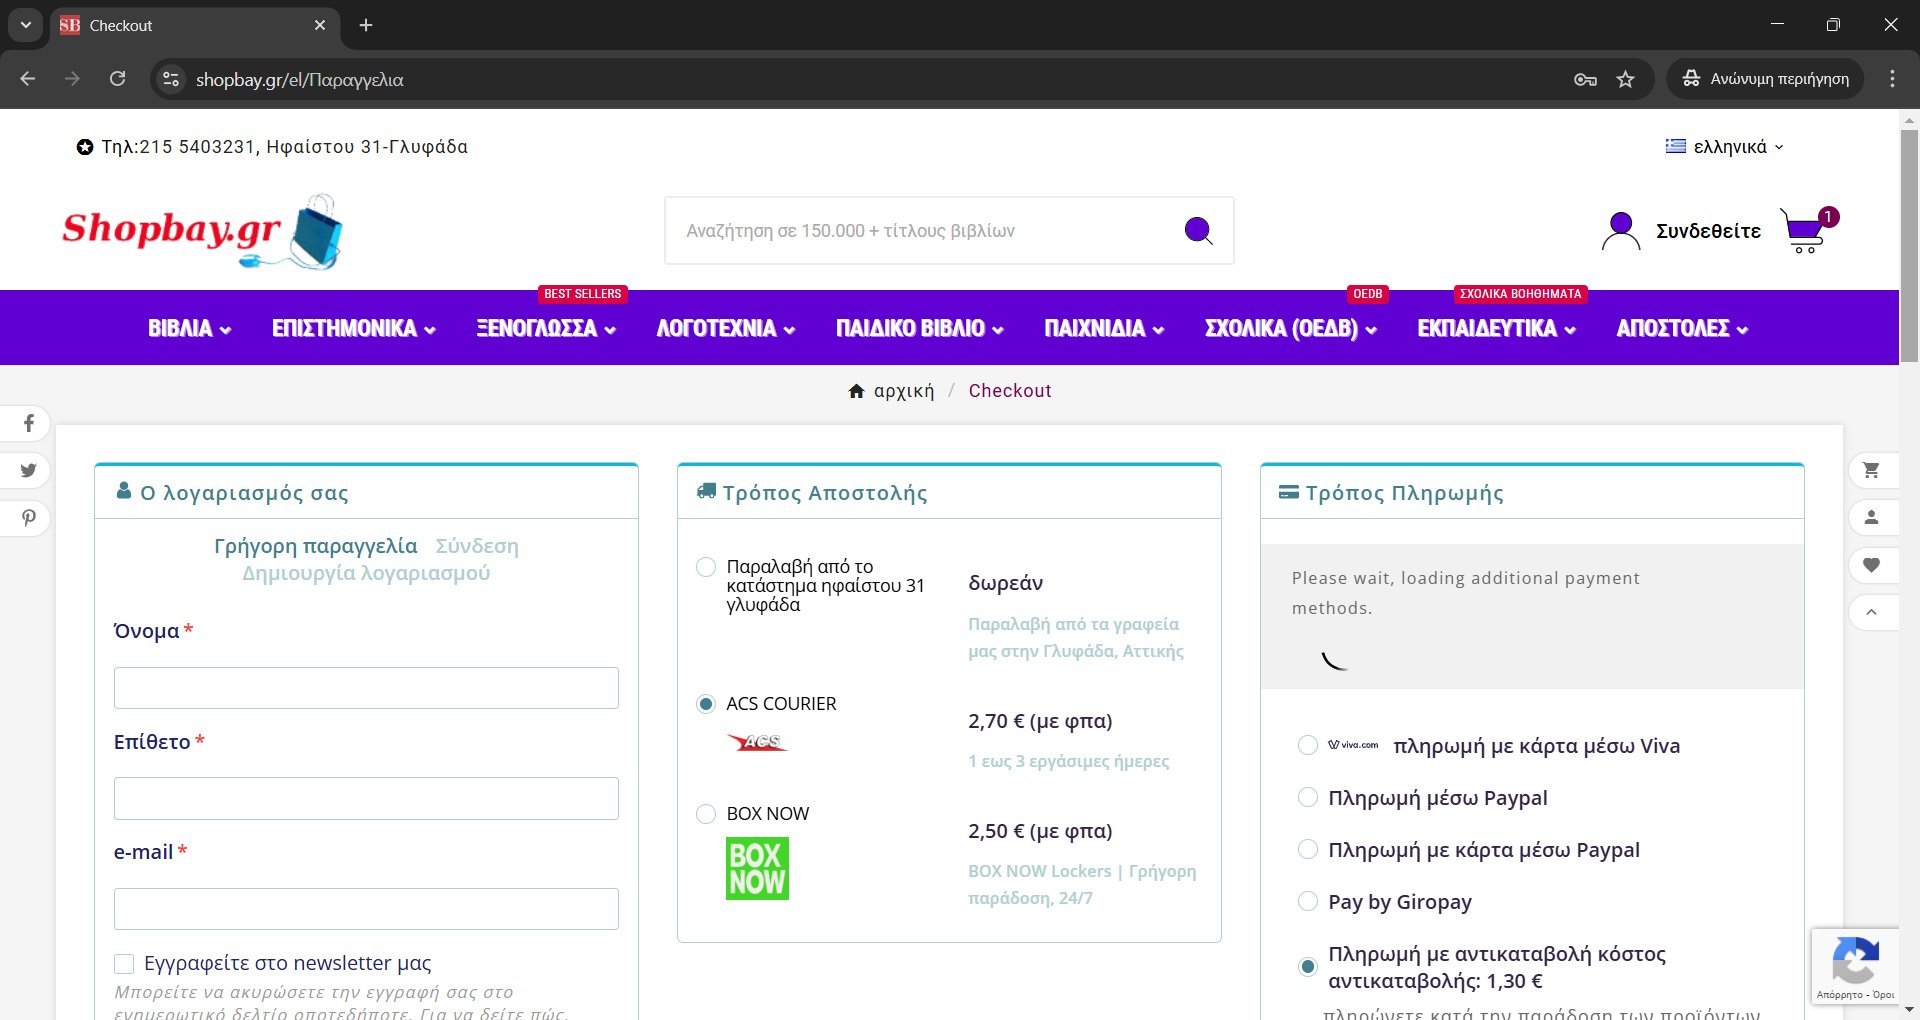Go to αρχική breadcrumb link

coord(904,391)
